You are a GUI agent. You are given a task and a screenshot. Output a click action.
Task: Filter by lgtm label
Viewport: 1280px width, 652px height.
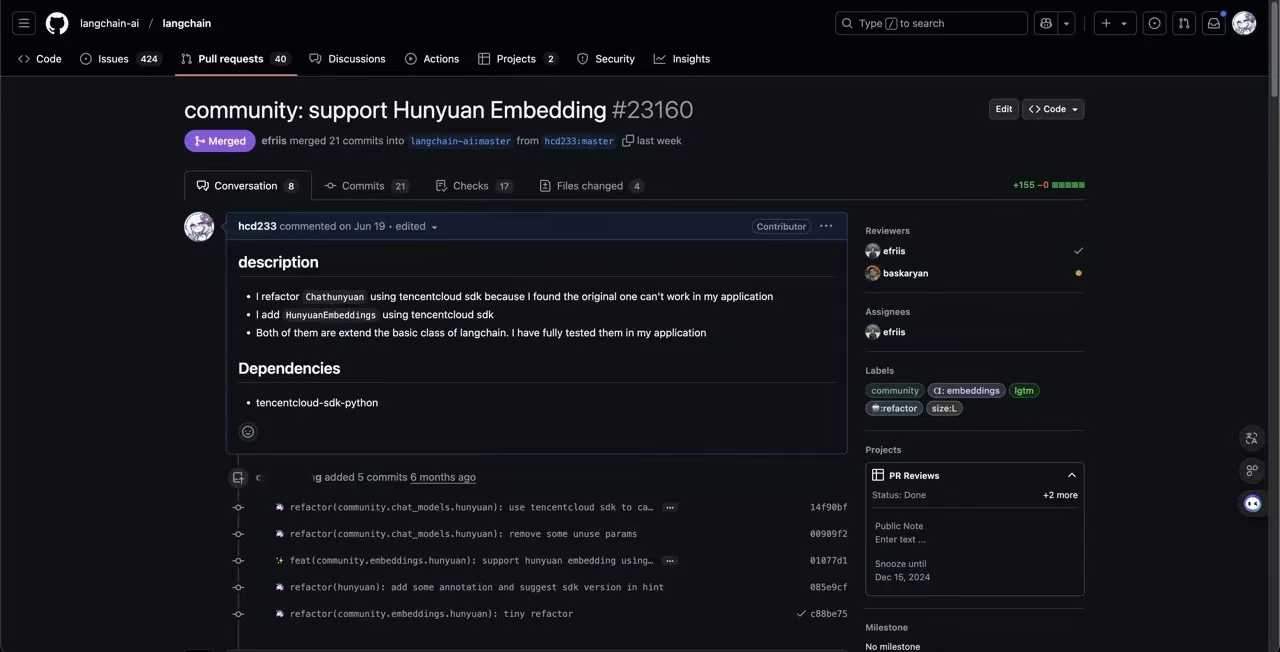(1024, 391)
